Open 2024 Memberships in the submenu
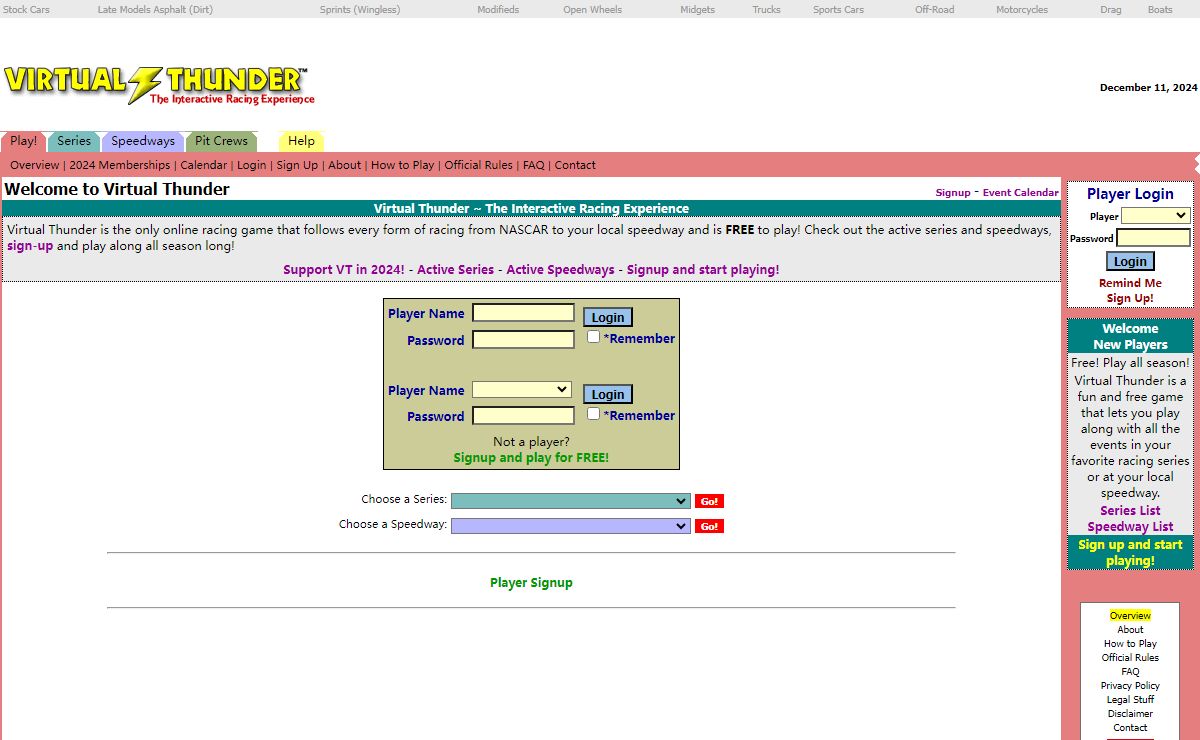The height and width of the screenshot is (740, 1200). (120, 165)
